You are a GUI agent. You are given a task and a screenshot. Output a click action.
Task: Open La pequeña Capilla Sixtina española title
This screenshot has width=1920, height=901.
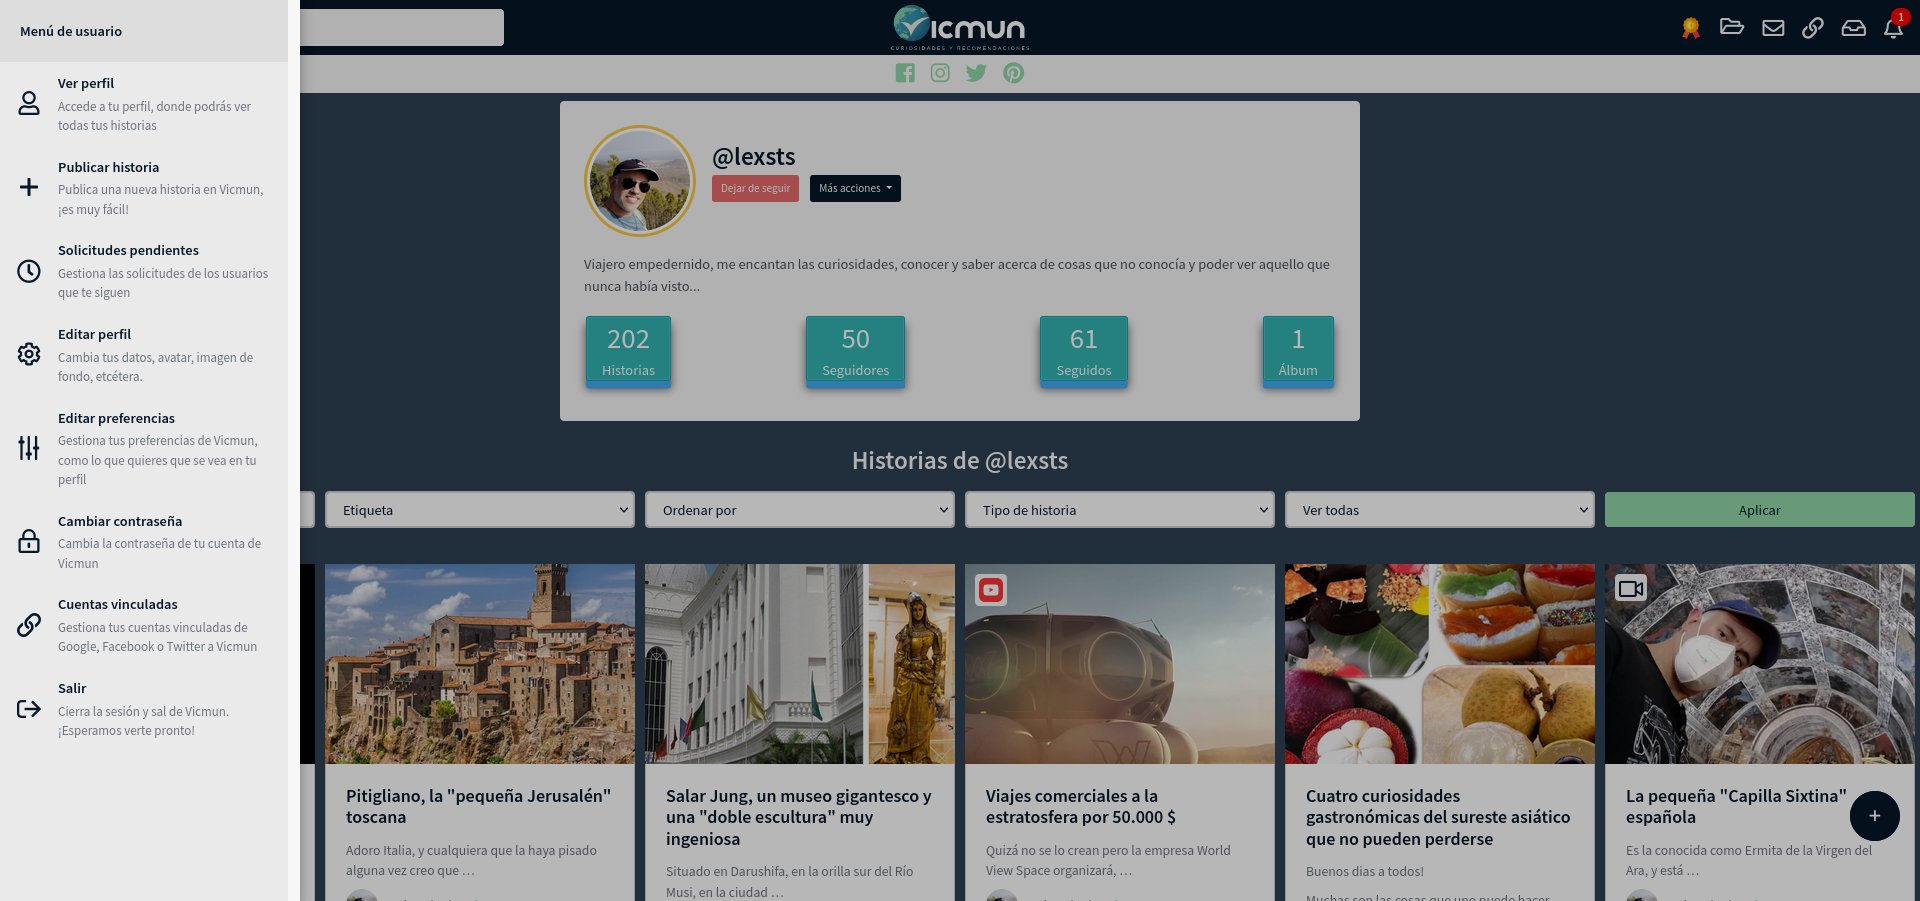[x=1736, y=806]
